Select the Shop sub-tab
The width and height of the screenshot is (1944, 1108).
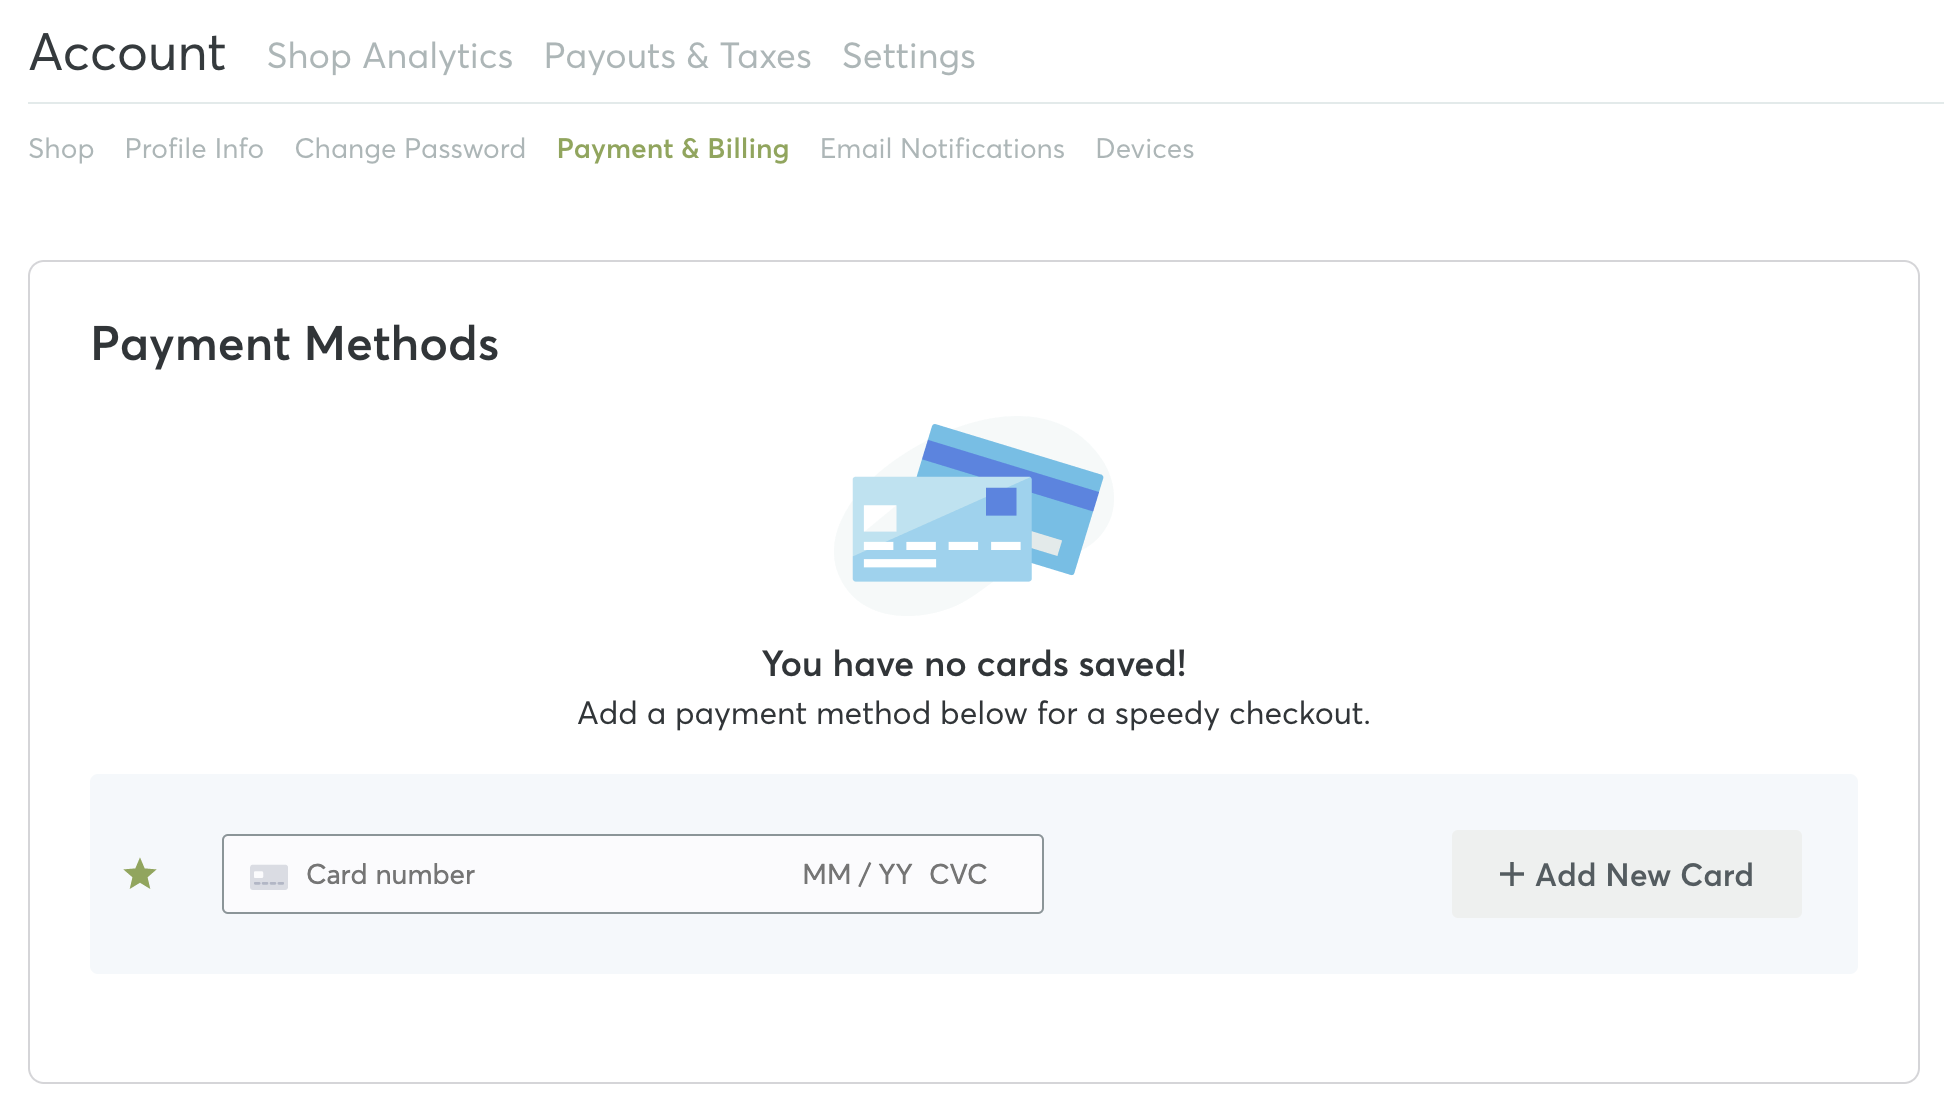61,149
